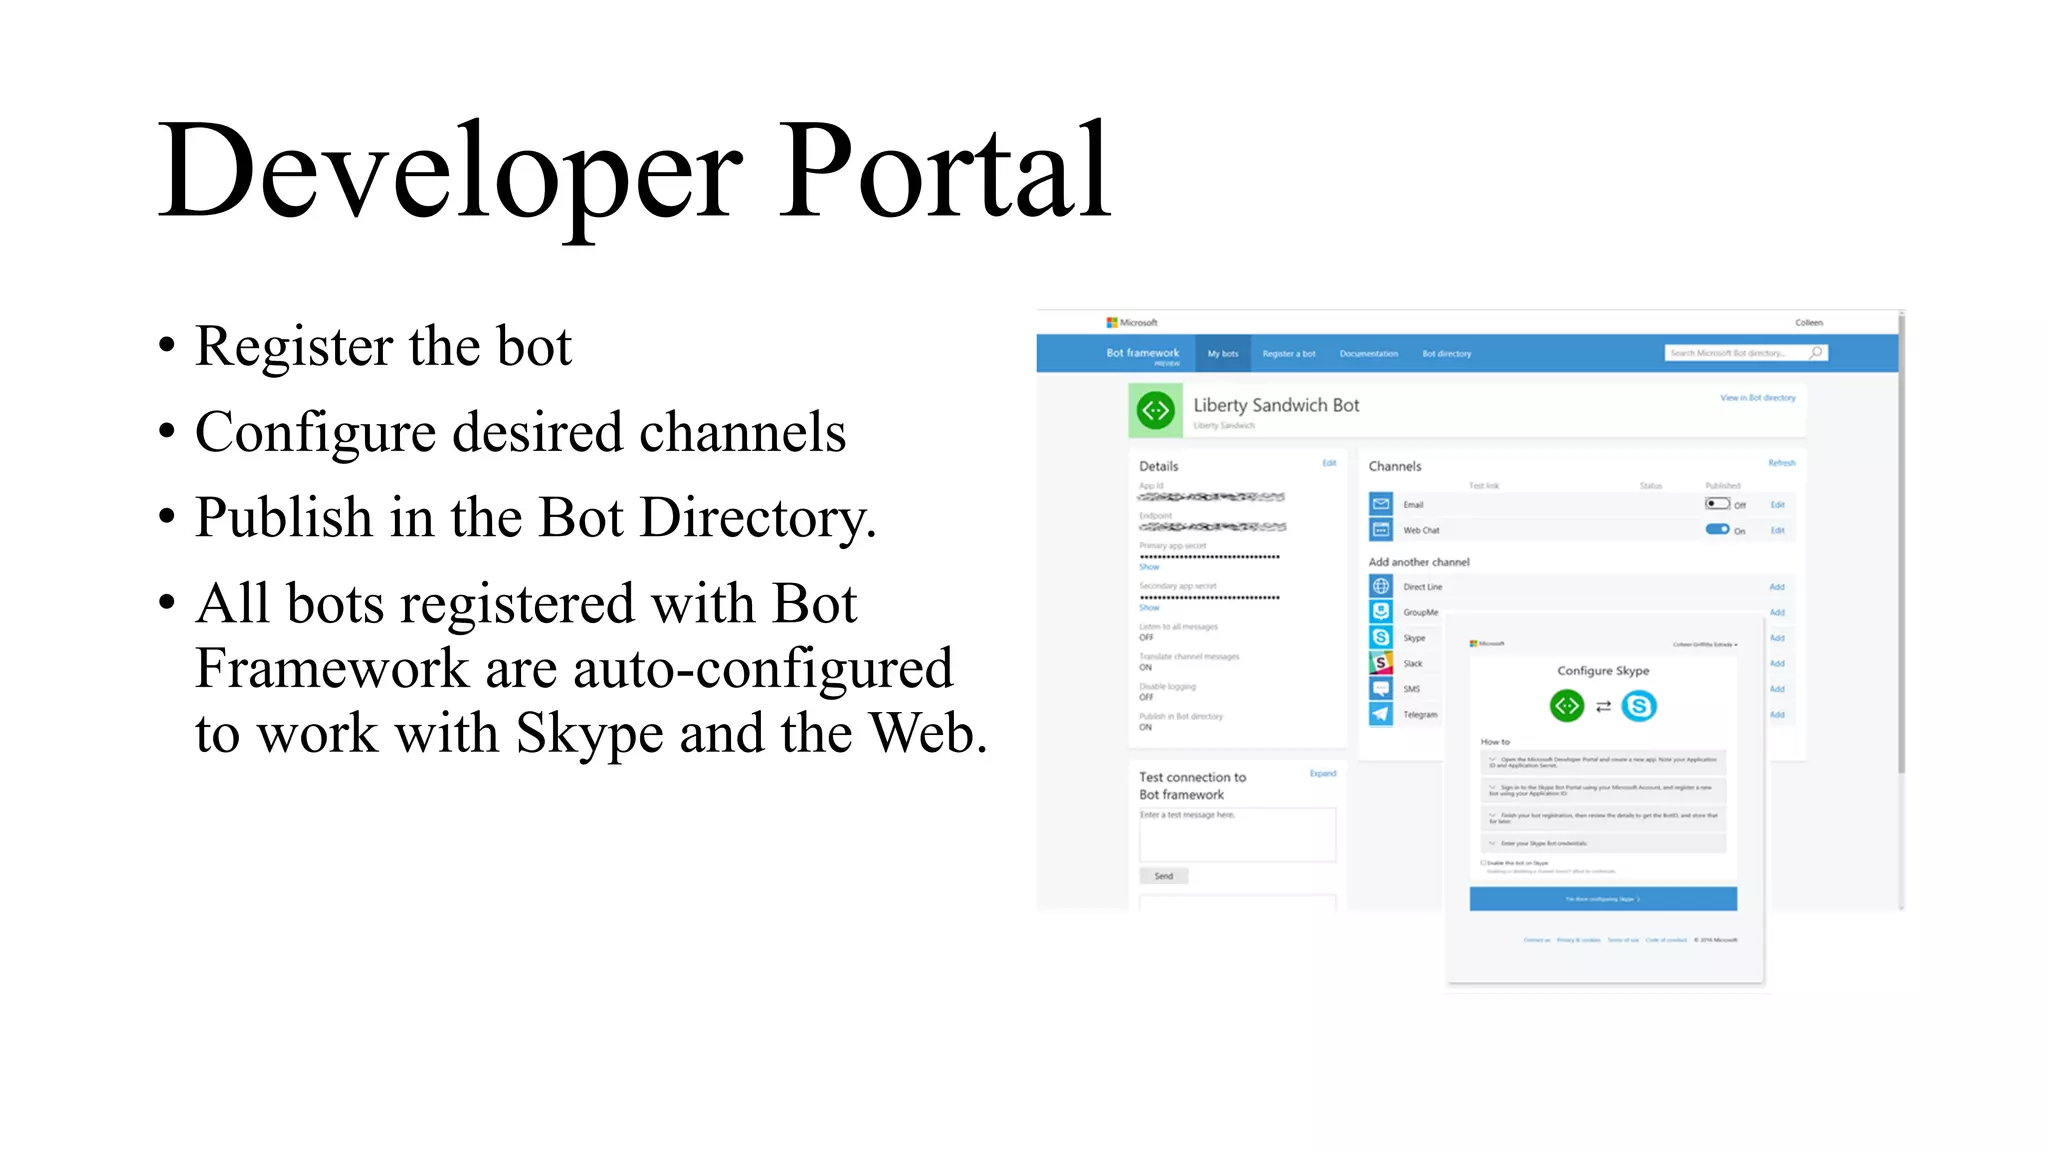
Task: Open the Documentation tab
Action: [1369, 354]
